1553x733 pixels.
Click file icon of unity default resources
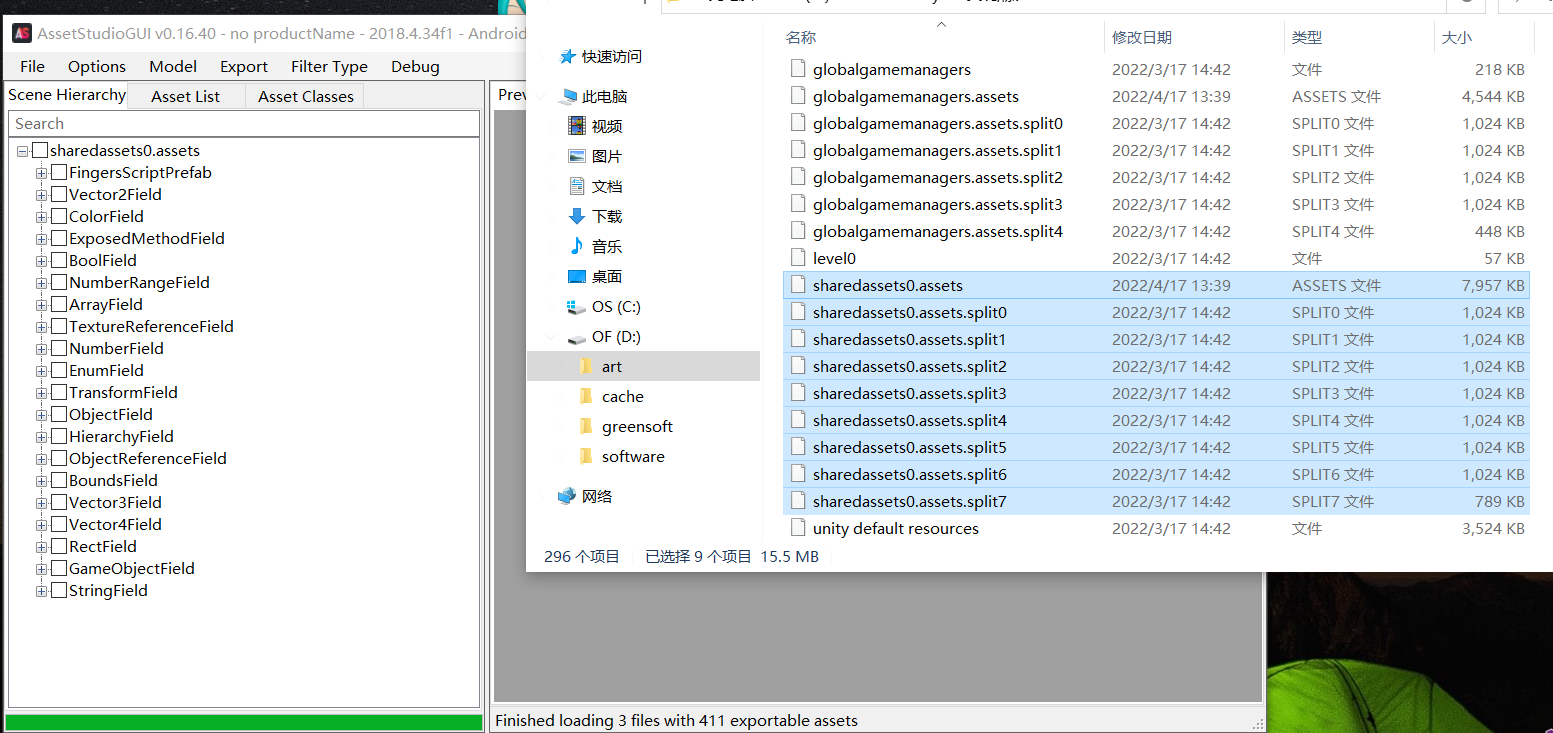[x=797, y=528]
